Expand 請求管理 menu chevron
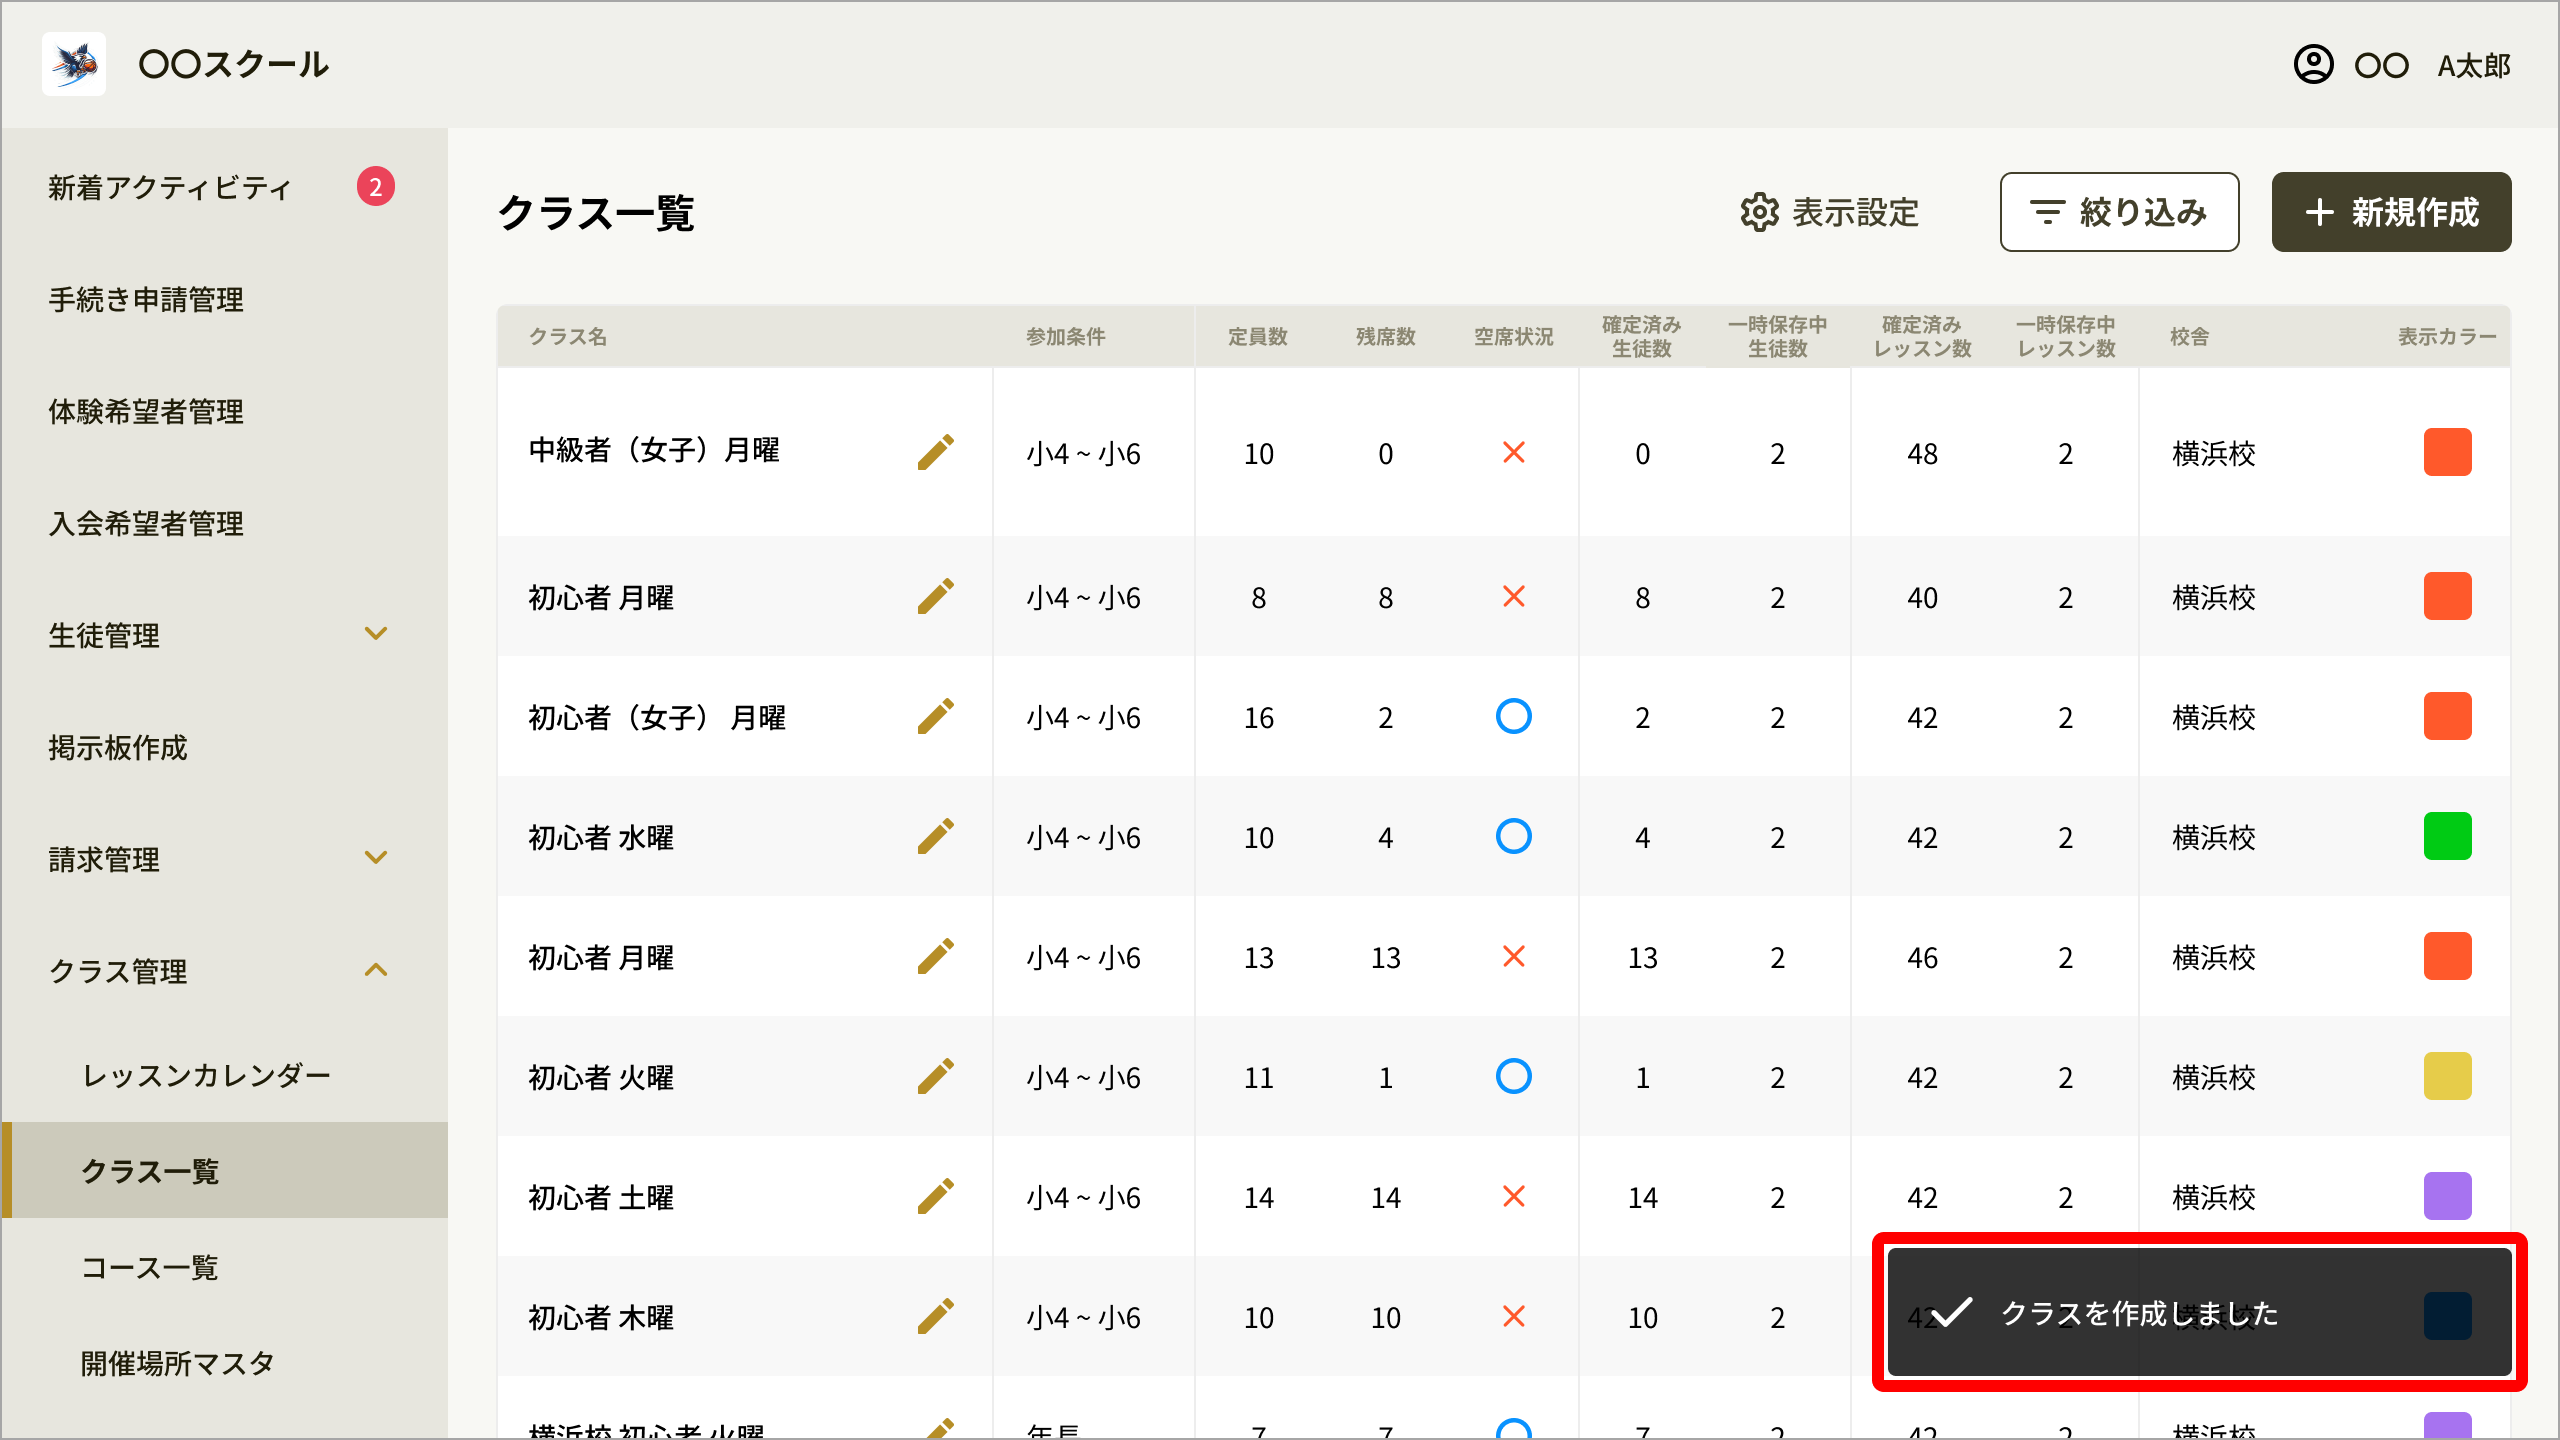The width and height of the screenshot is (2560, 1440). click(376, 858)
